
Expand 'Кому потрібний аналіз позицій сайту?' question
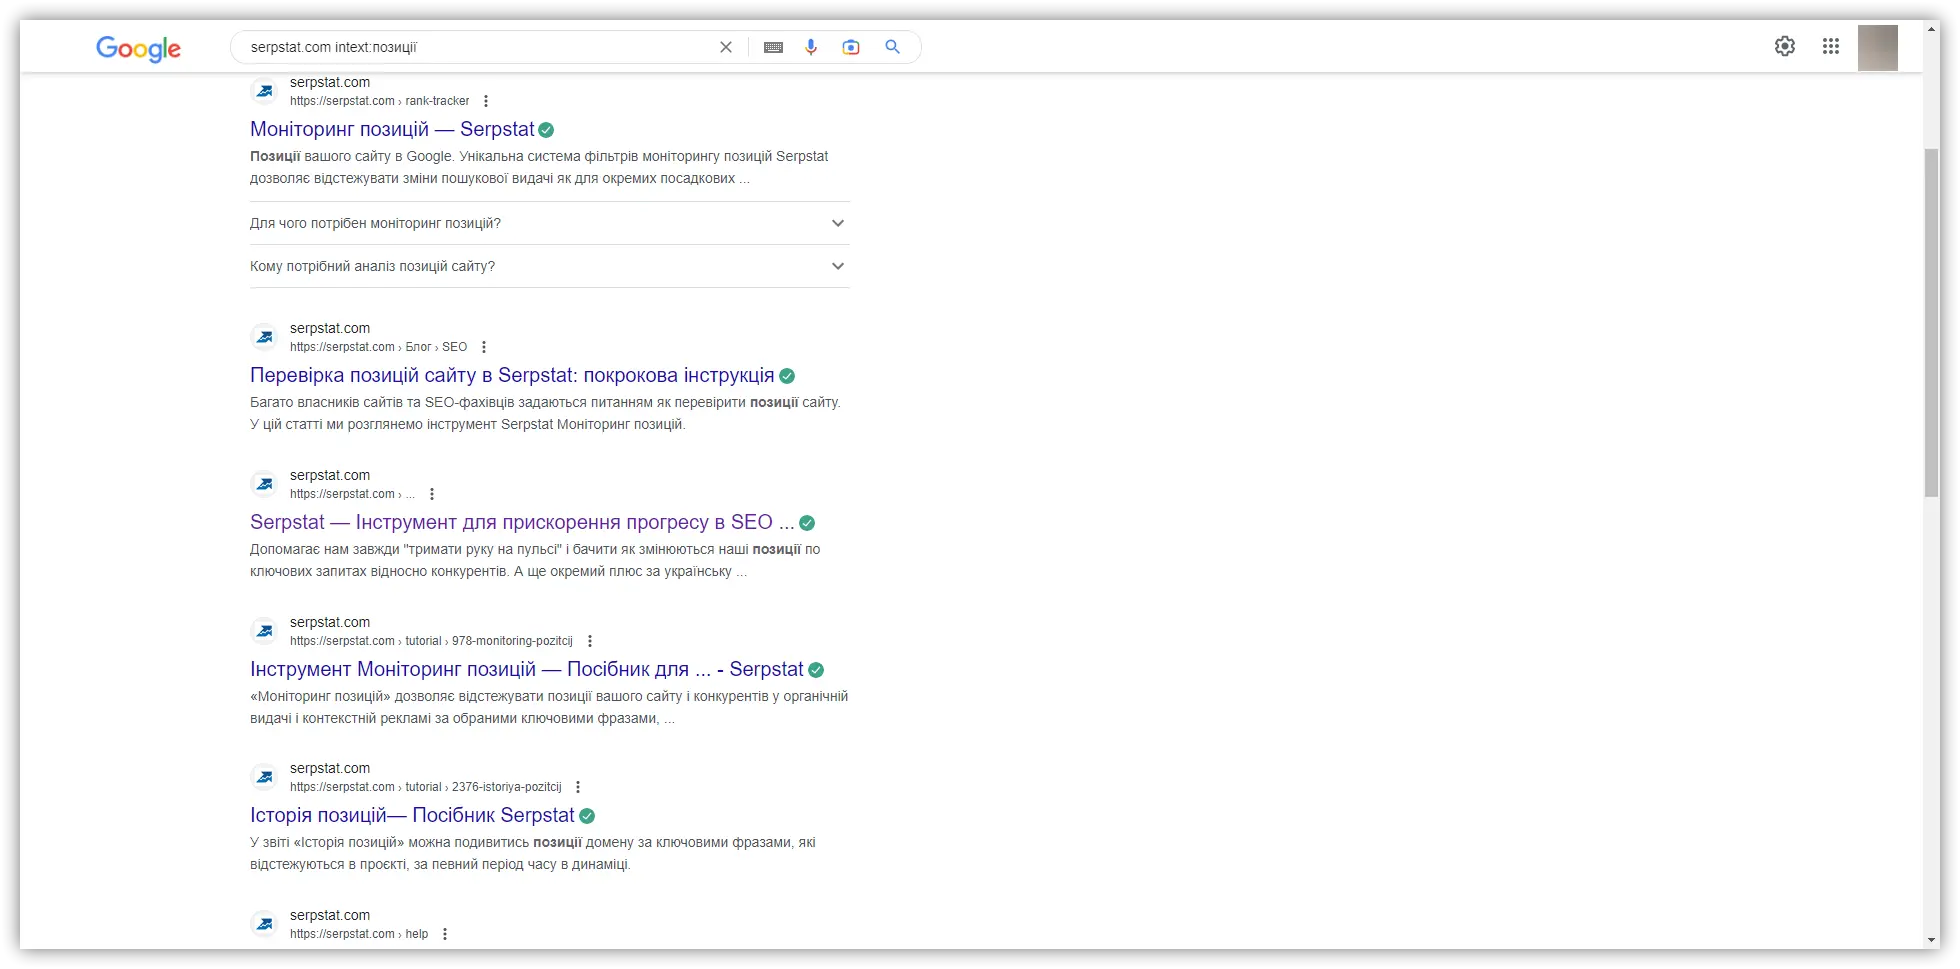coord(549,266)
